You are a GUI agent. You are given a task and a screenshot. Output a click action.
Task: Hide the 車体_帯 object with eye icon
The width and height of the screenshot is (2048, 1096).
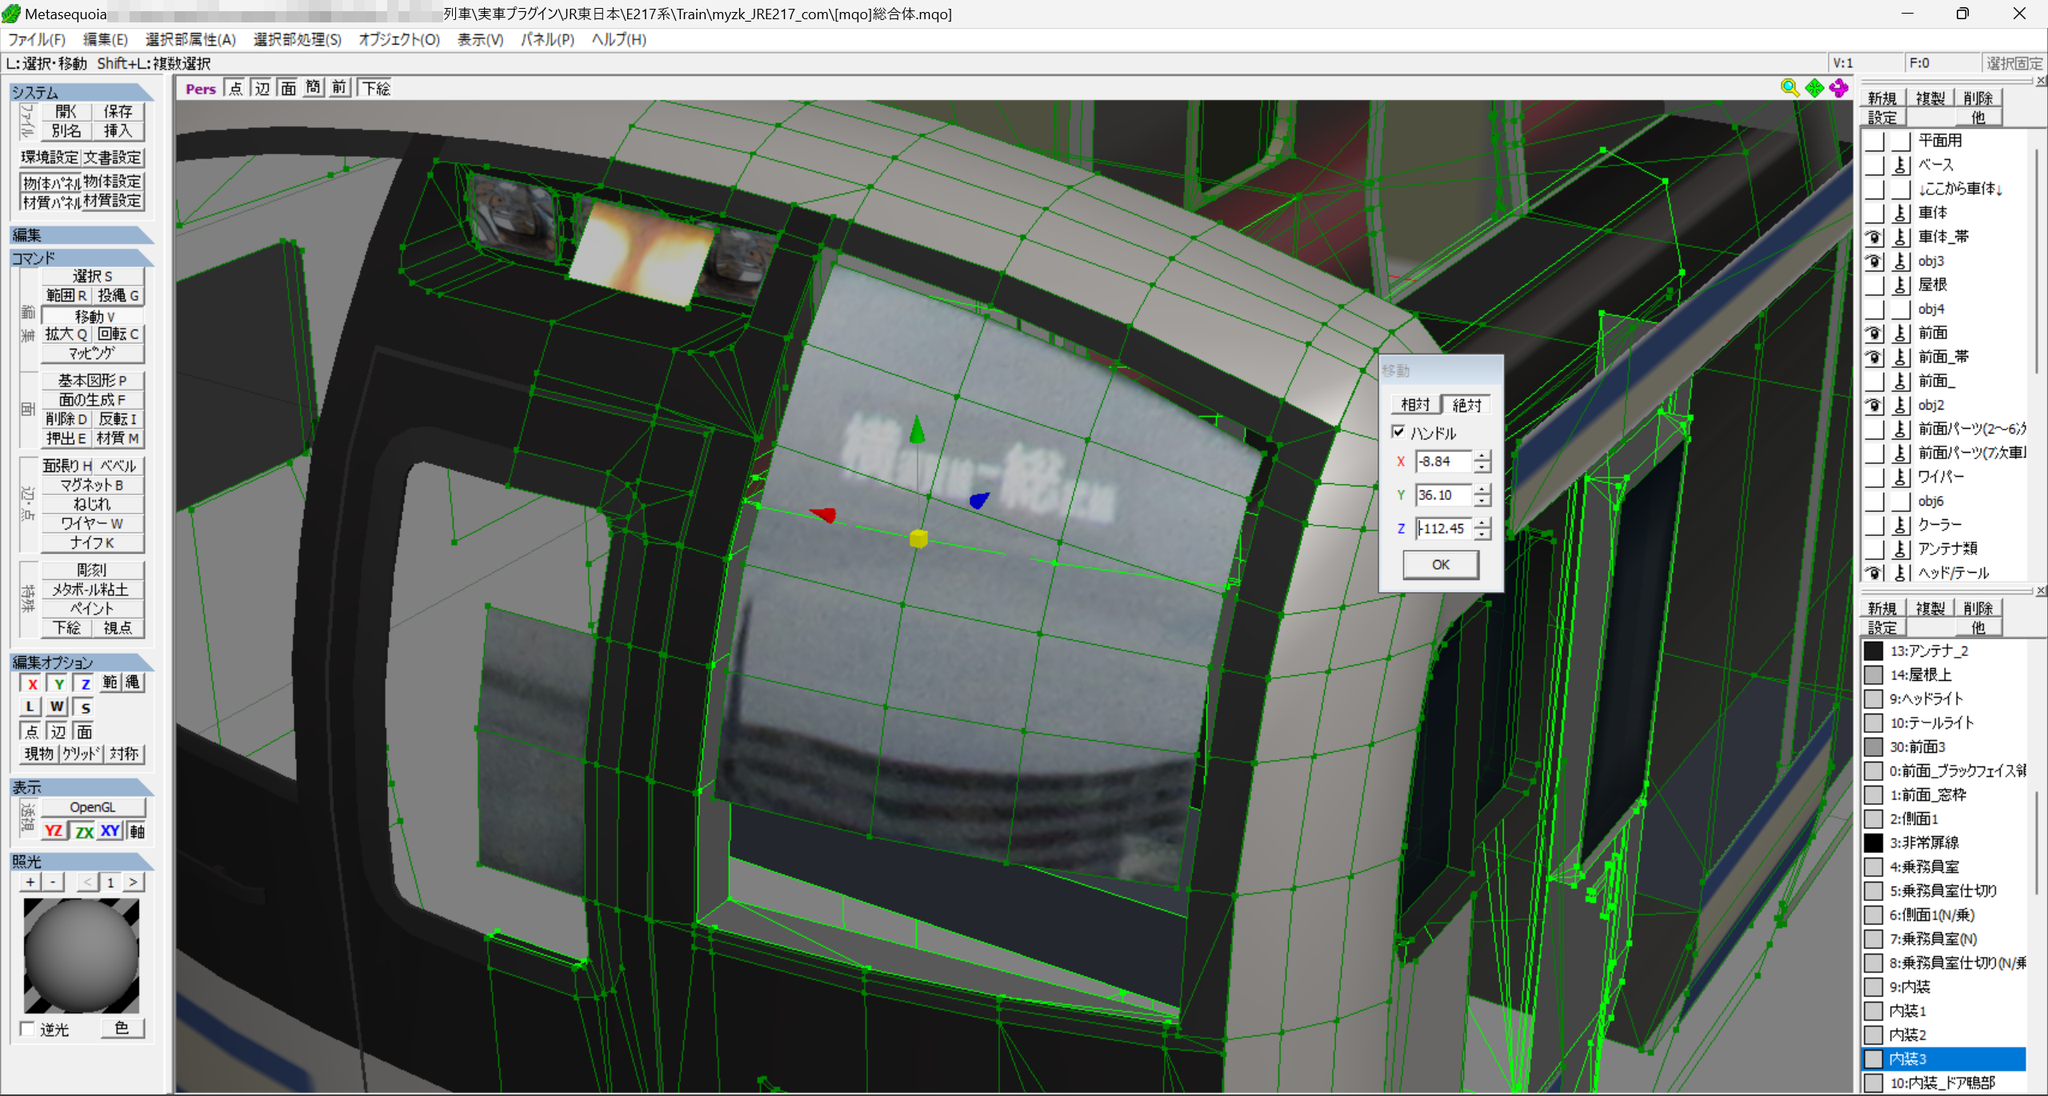coord(1874,237)
